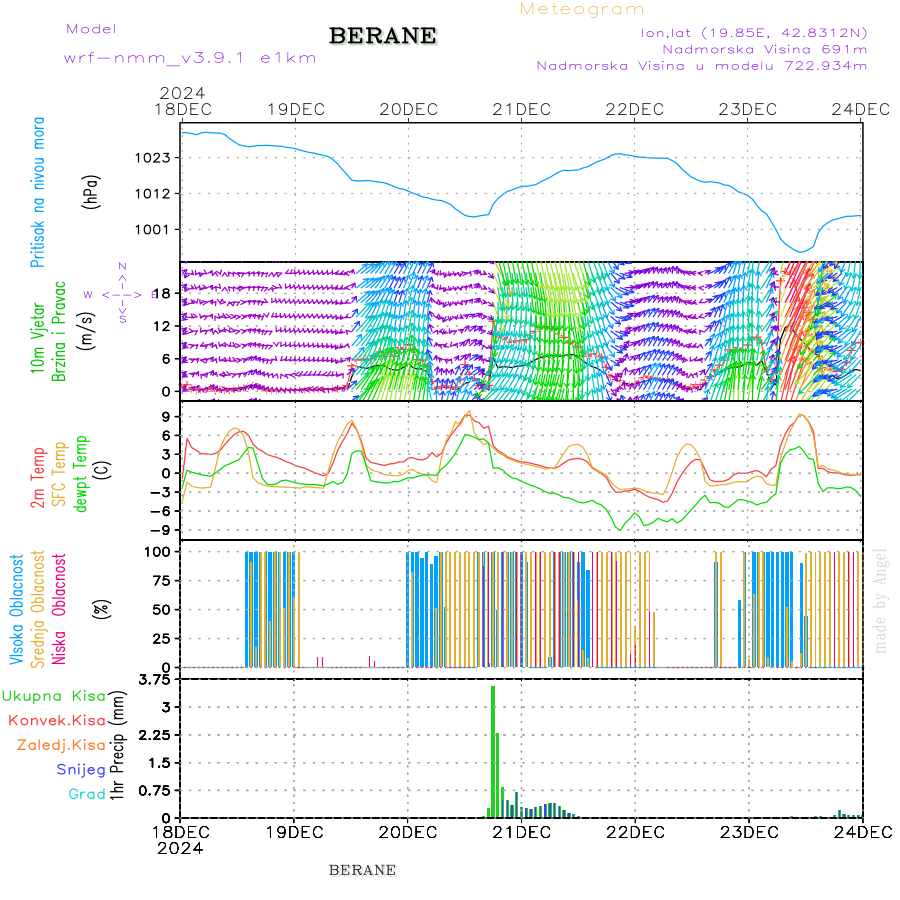
Task: Select the 25 cloud cover tick
Action: (x=161, y=638)
